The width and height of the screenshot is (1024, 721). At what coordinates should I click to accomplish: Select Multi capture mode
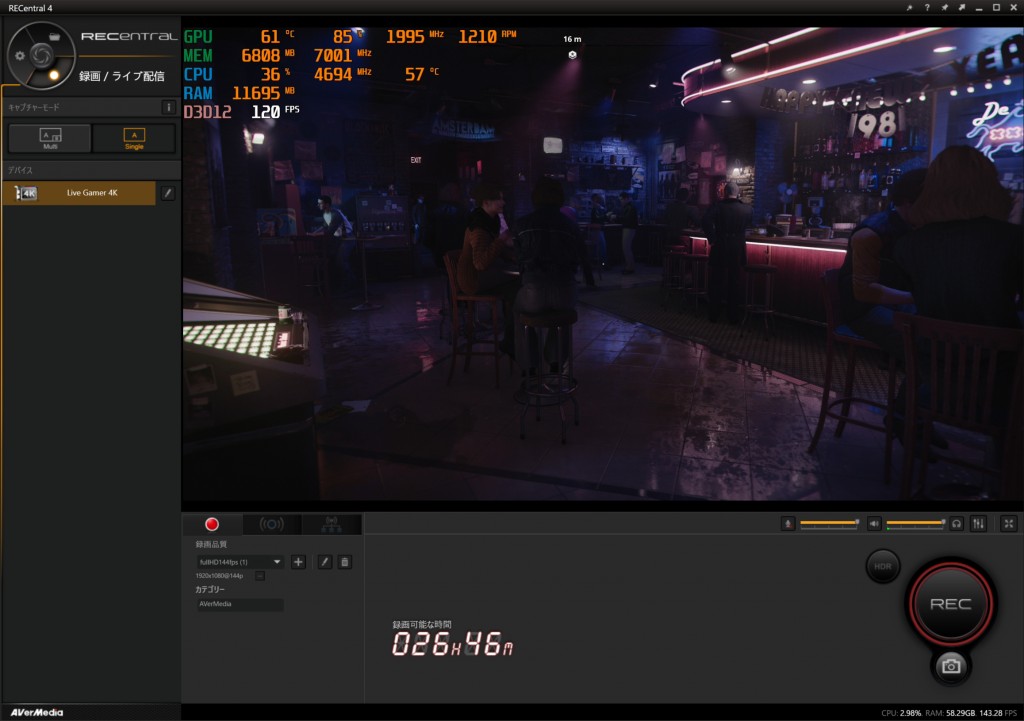(x=49, y=138)
